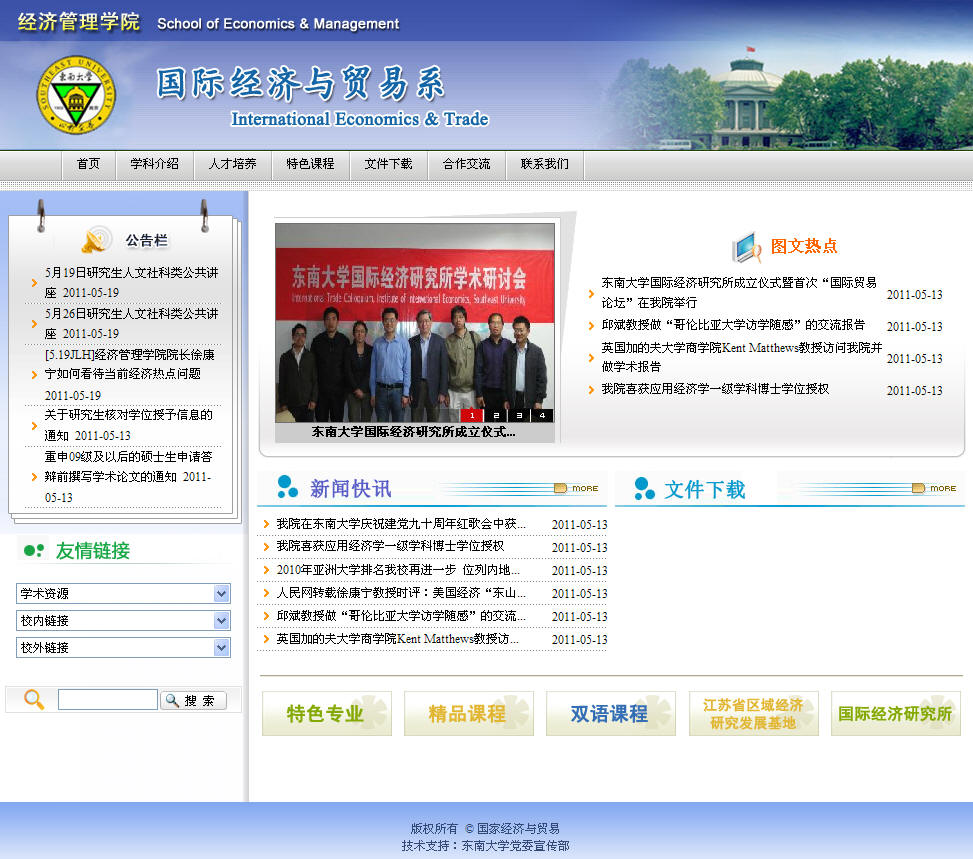973x859 pixels.
Task: Click the 图文热点 computer monitor icon
Action: pos(746,246)
